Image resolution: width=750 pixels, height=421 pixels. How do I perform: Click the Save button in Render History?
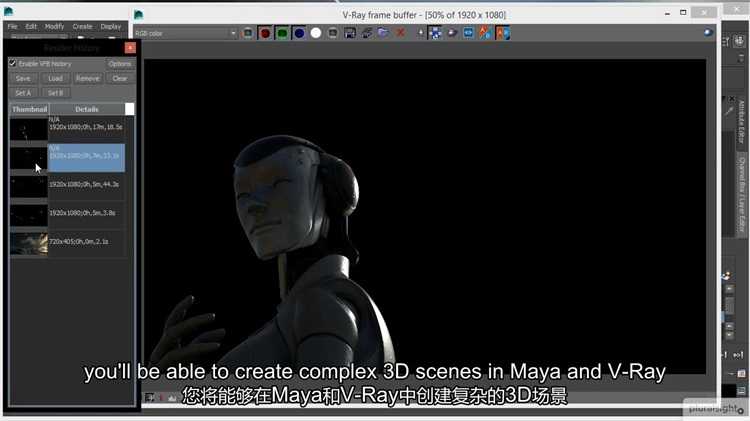pyautogui.click(x=23, y=78)
